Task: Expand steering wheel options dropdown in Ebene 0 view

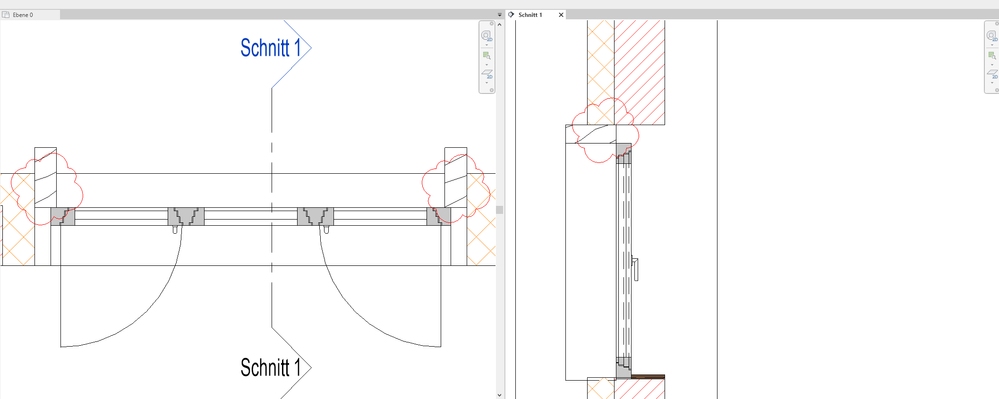Action: click(487, 45)
